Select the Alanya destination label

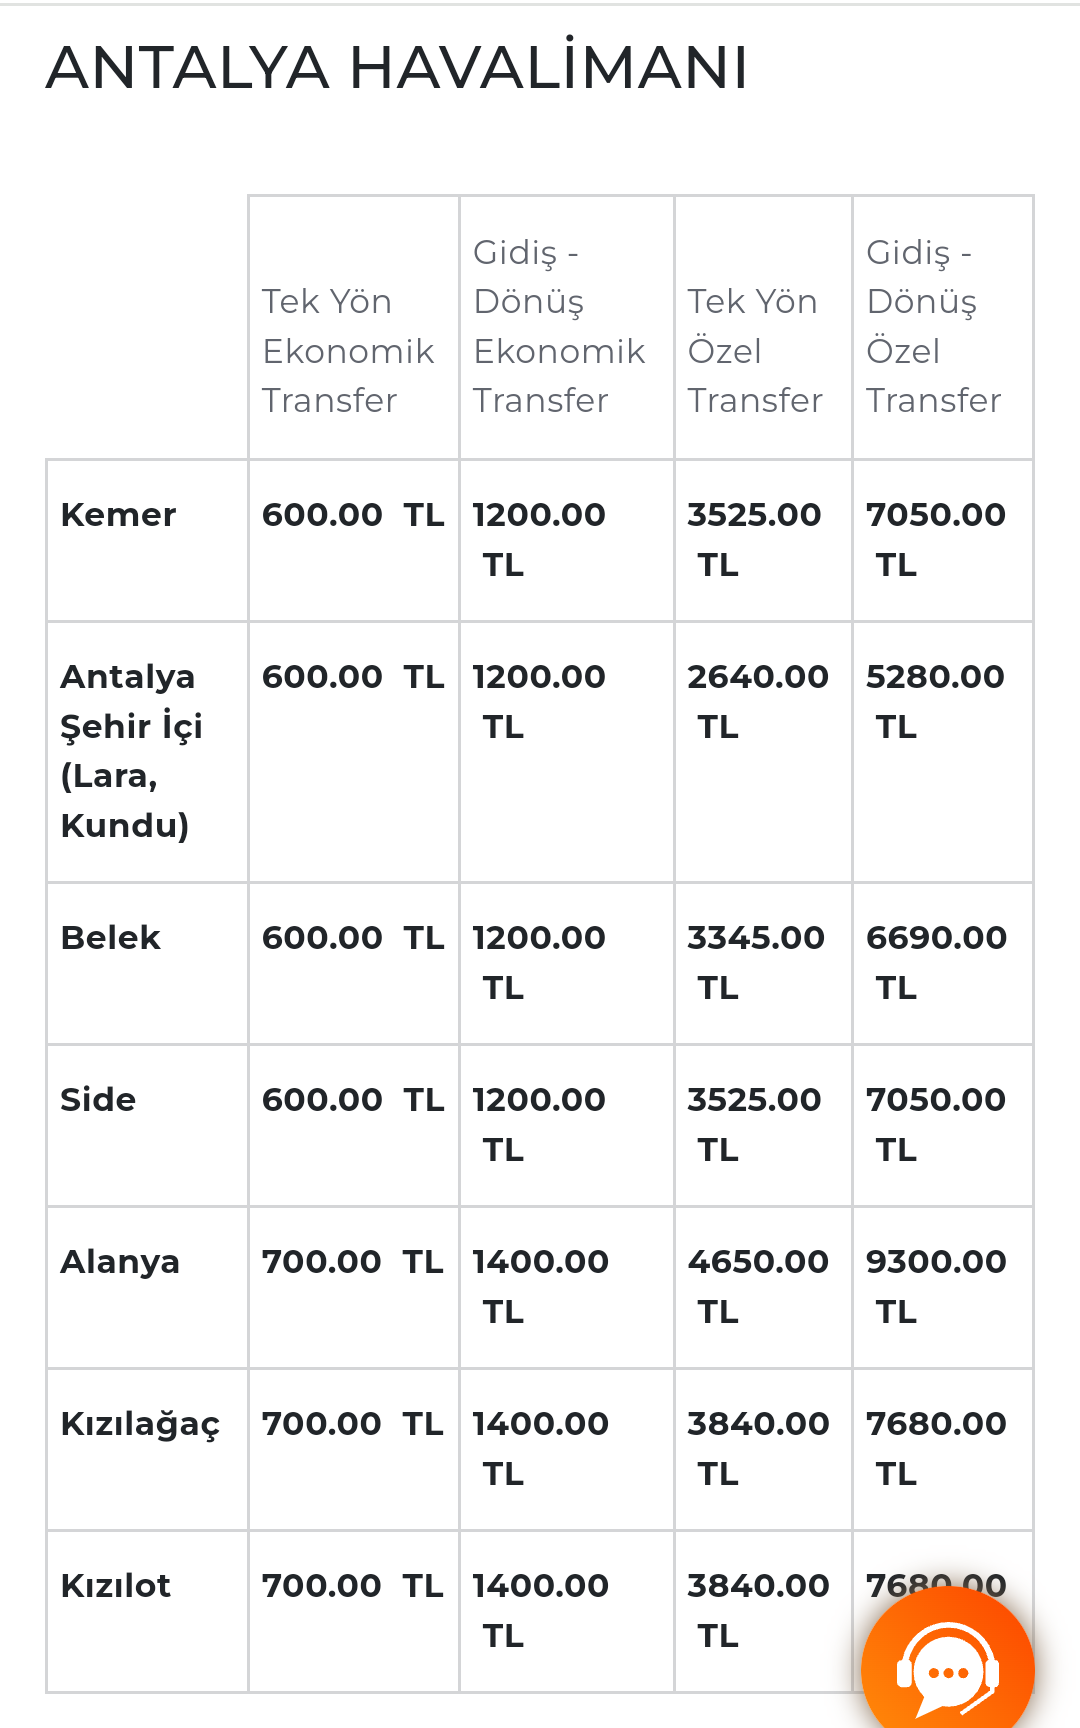point(120,1262)
